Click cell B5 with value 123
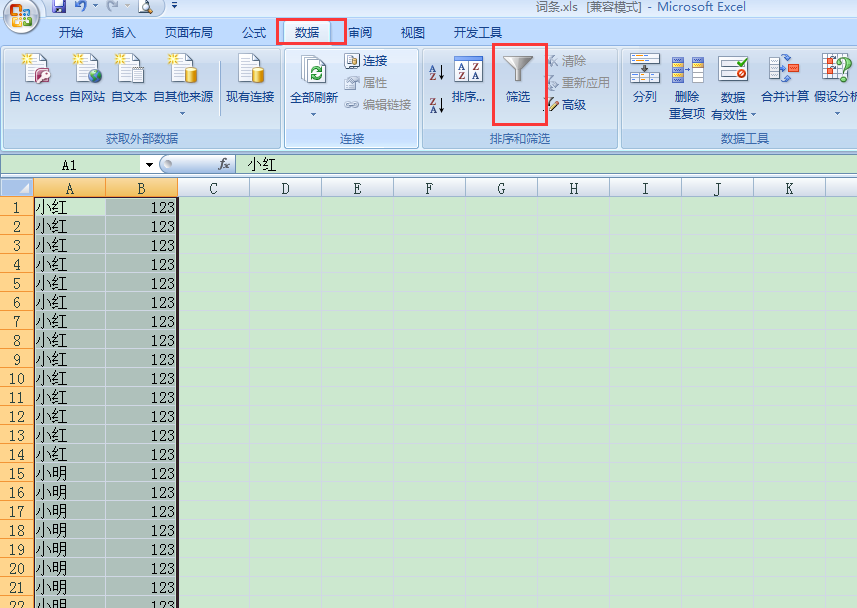Image resolution: width=857 pixels, height=608 pixels. tap(142, 283)
